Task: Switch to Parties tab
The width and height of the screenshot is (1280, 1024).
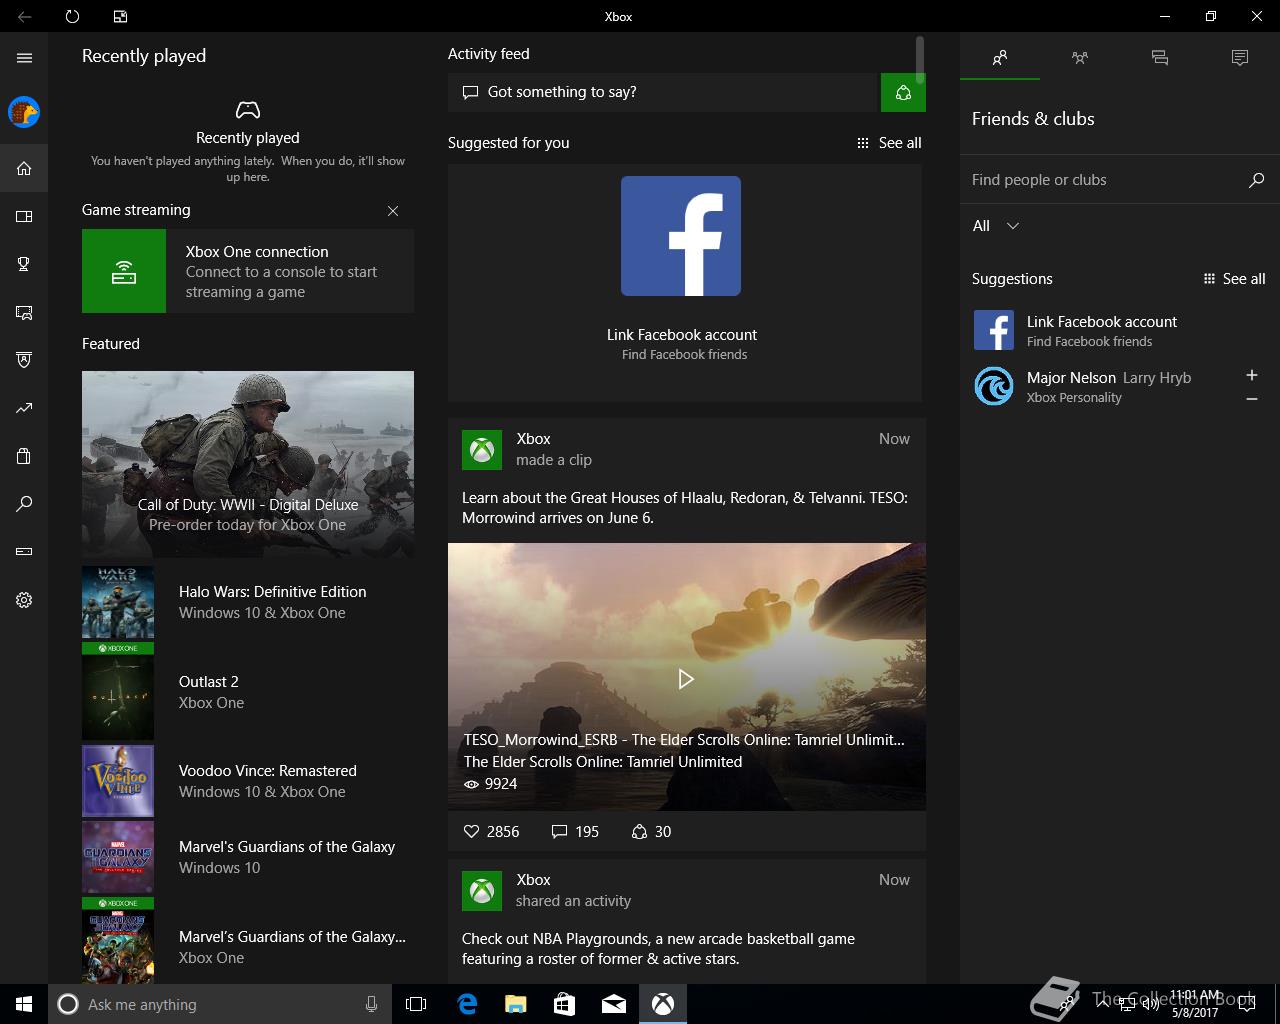Action: click(x=1080, y=58)
